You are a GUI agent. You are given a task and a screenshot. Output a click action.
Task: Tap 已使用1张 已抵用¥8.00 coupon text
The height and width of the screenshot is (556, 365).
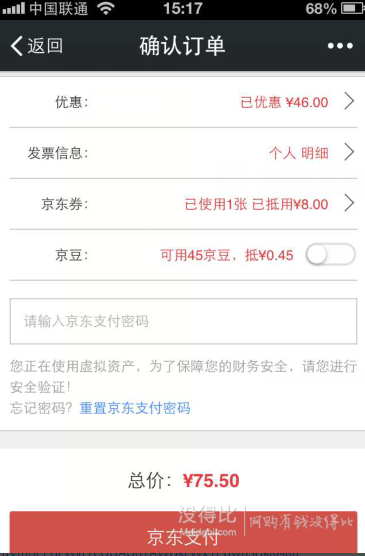coord(256,204)
